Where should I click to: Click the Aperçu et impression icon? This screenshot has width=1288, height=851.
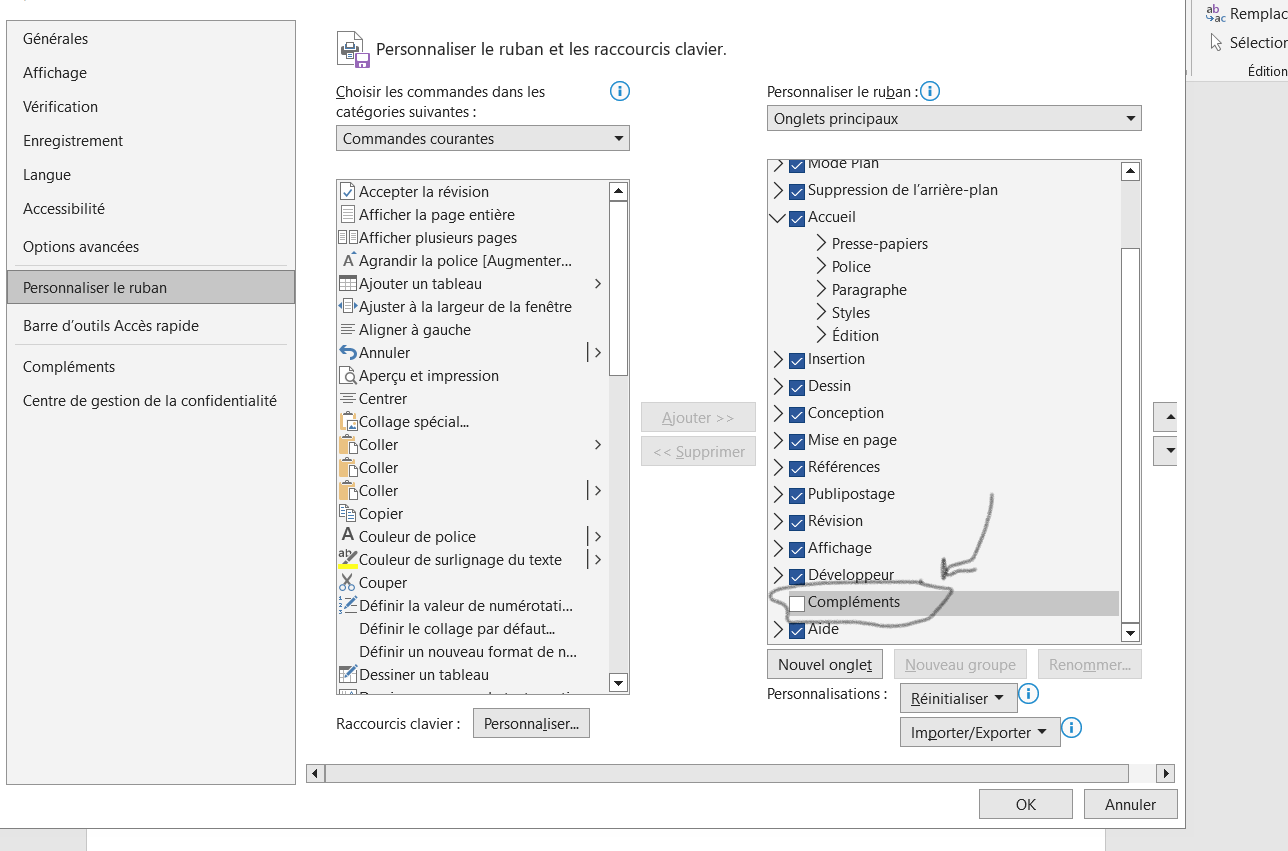348,375
